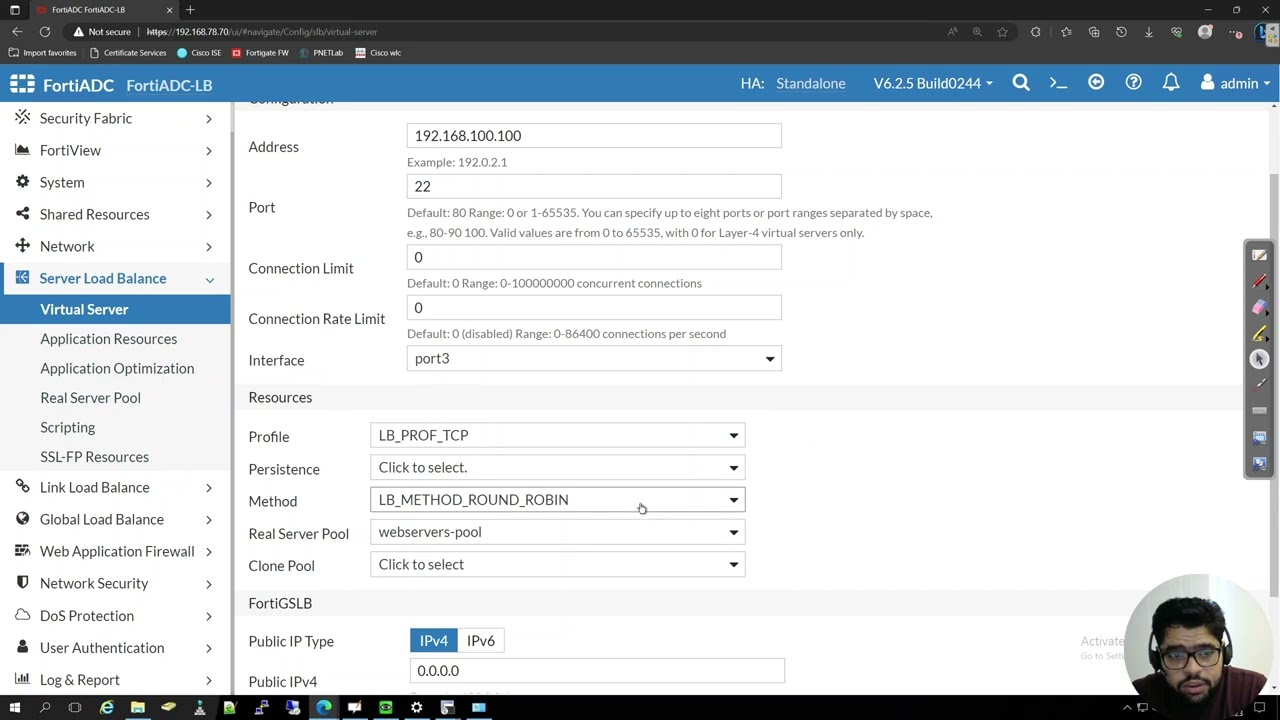Click the circular back-arrow icon in the header
Screen dimensions: 1280x720
click(x=1096, y=83)
